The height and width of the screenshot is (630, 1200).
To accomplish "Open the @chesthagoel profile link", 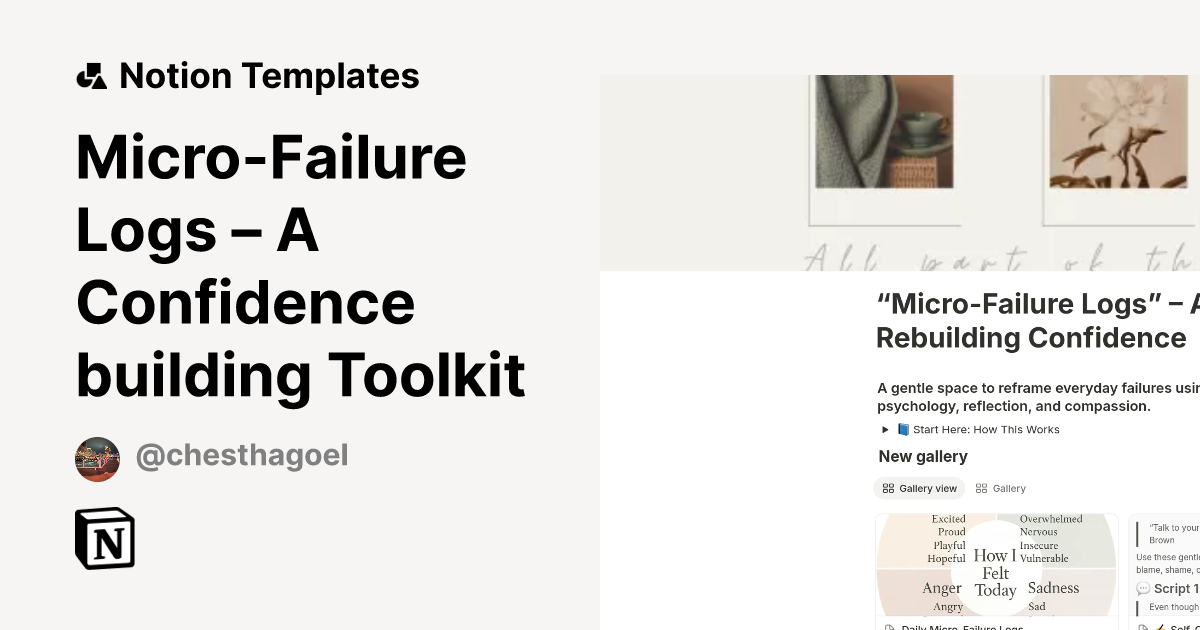I will [242, 456].
